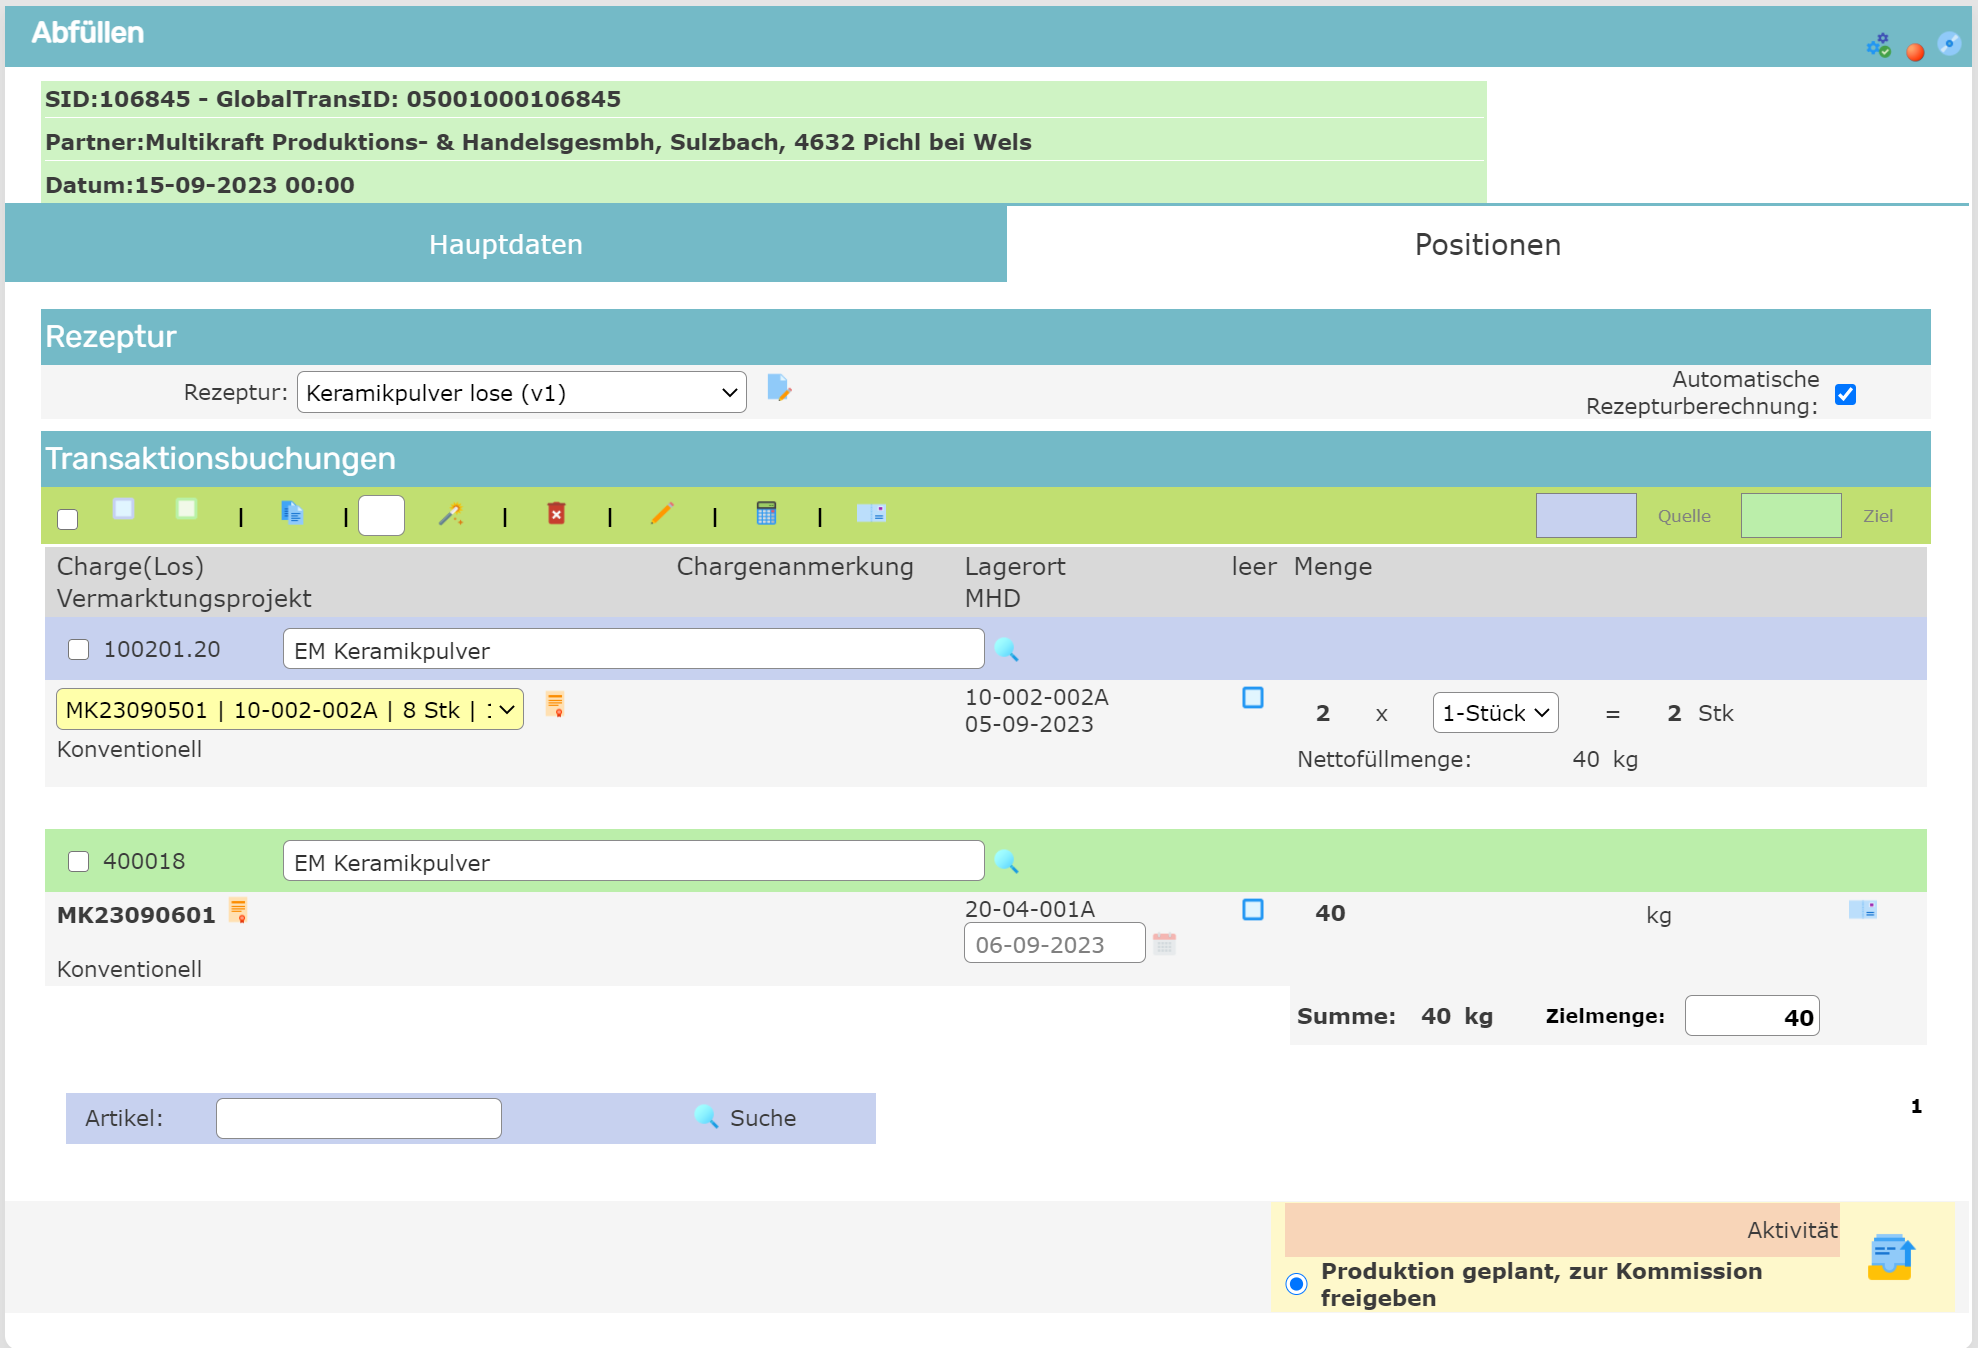Click the copy documents toolbar icon
Screen dimensions: 1978x1348
[292, 513]
